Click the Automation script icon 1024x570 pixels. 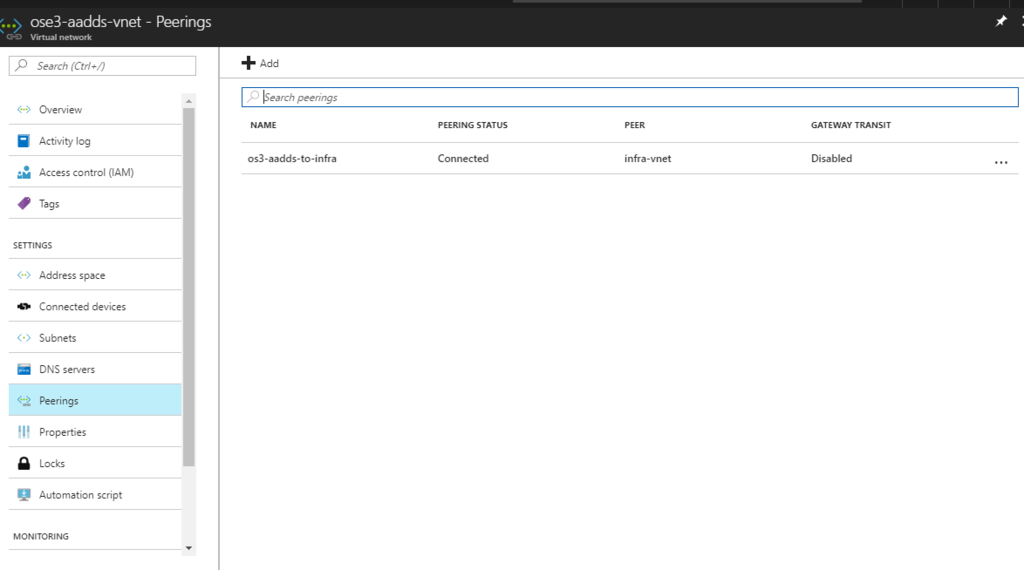(24, 495)
